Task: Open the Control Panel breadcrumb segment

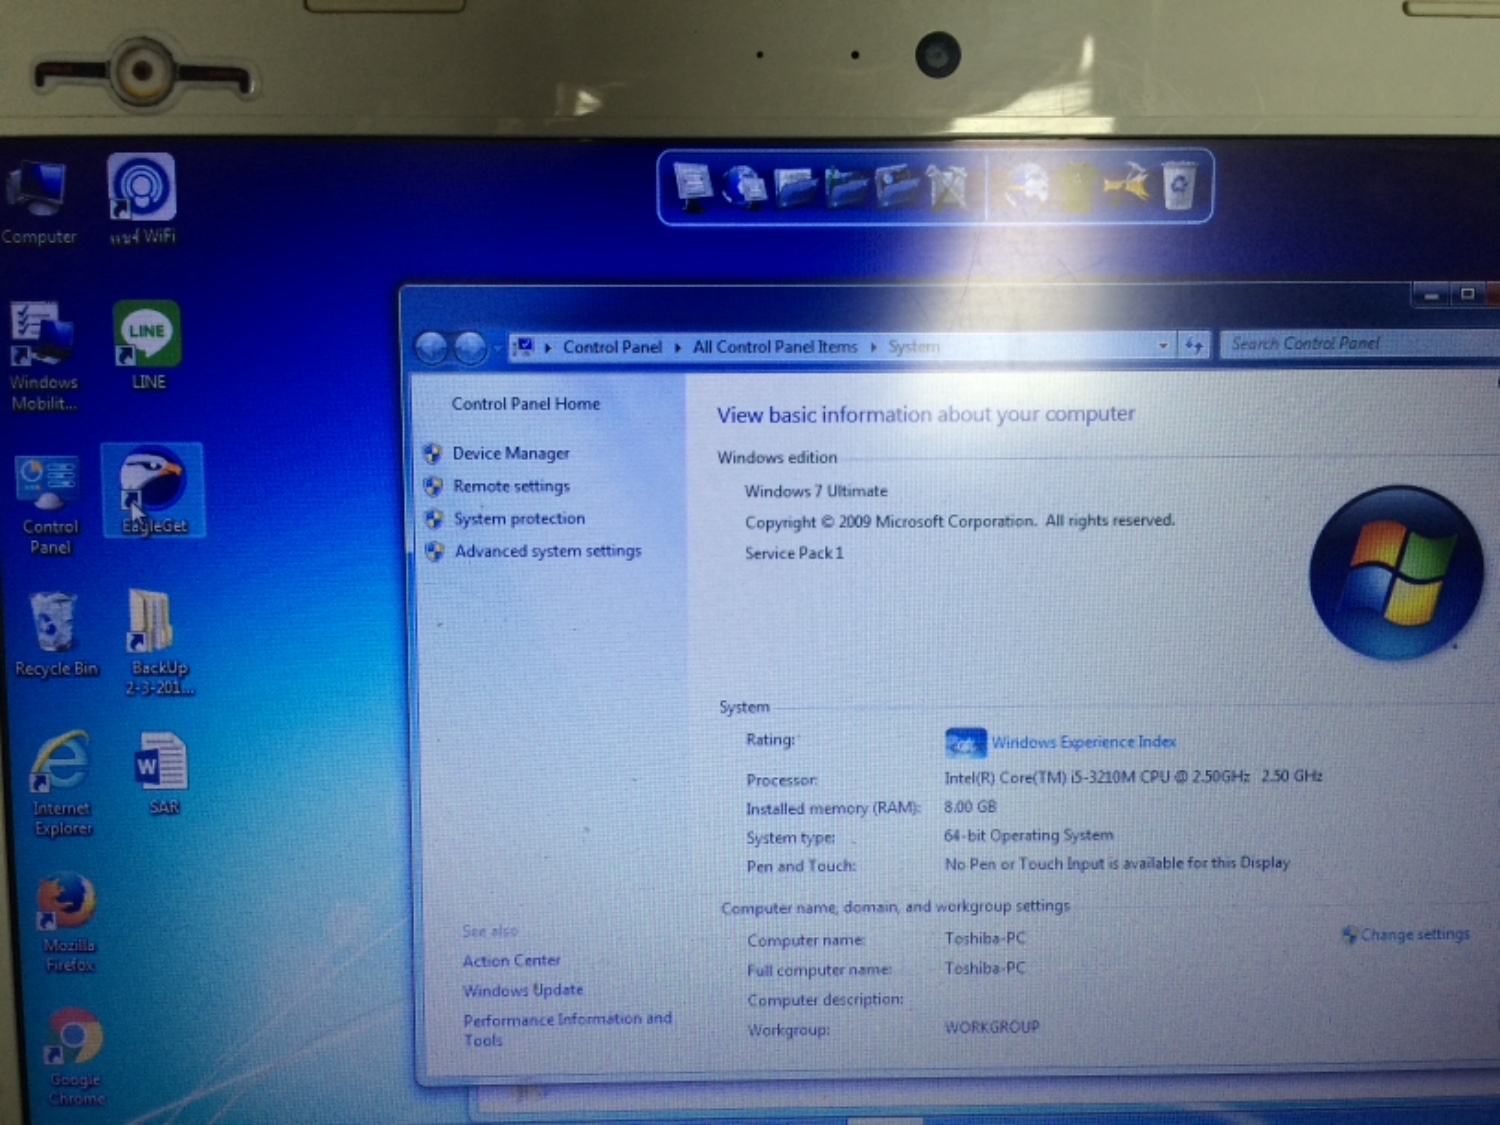Action: click(x=612, y=347)
